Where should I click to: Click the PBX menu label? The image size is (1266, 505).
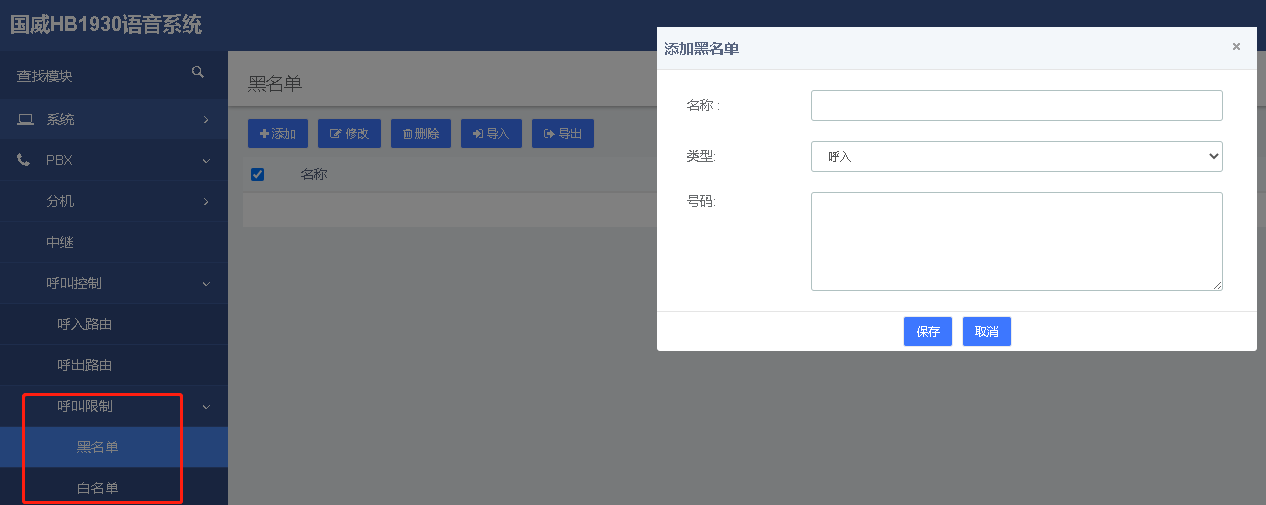tap(59, 160)
